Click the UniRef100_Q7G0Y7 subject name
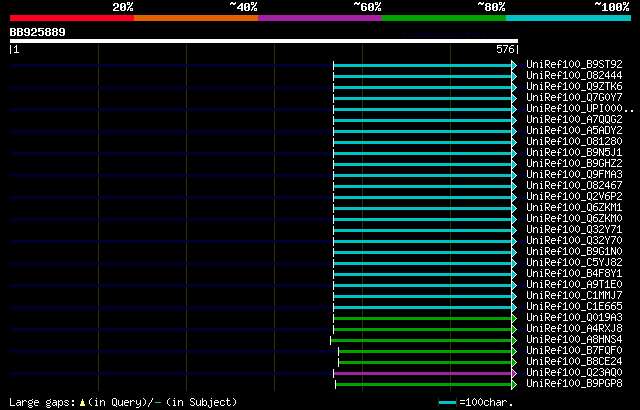Screen dimensions: 640x410 coord(574,98)
